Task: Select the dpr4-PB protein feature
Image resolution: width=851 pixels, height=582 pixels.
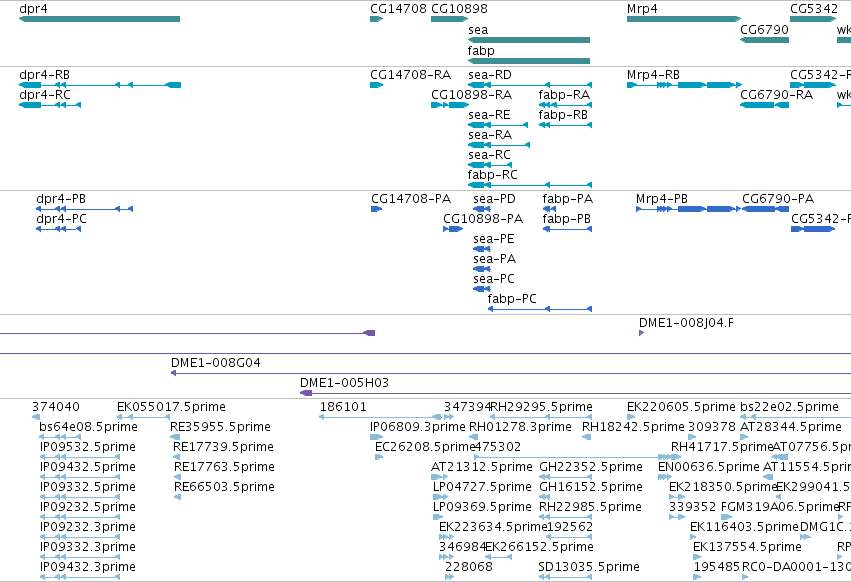Action: click(85, 209)
